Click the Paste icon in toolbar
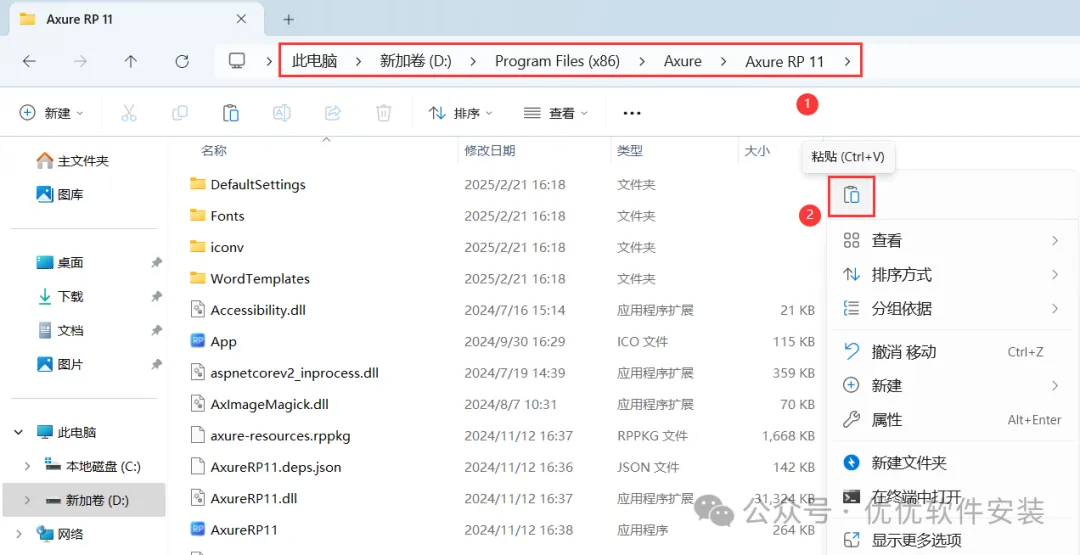 [231, 113]
